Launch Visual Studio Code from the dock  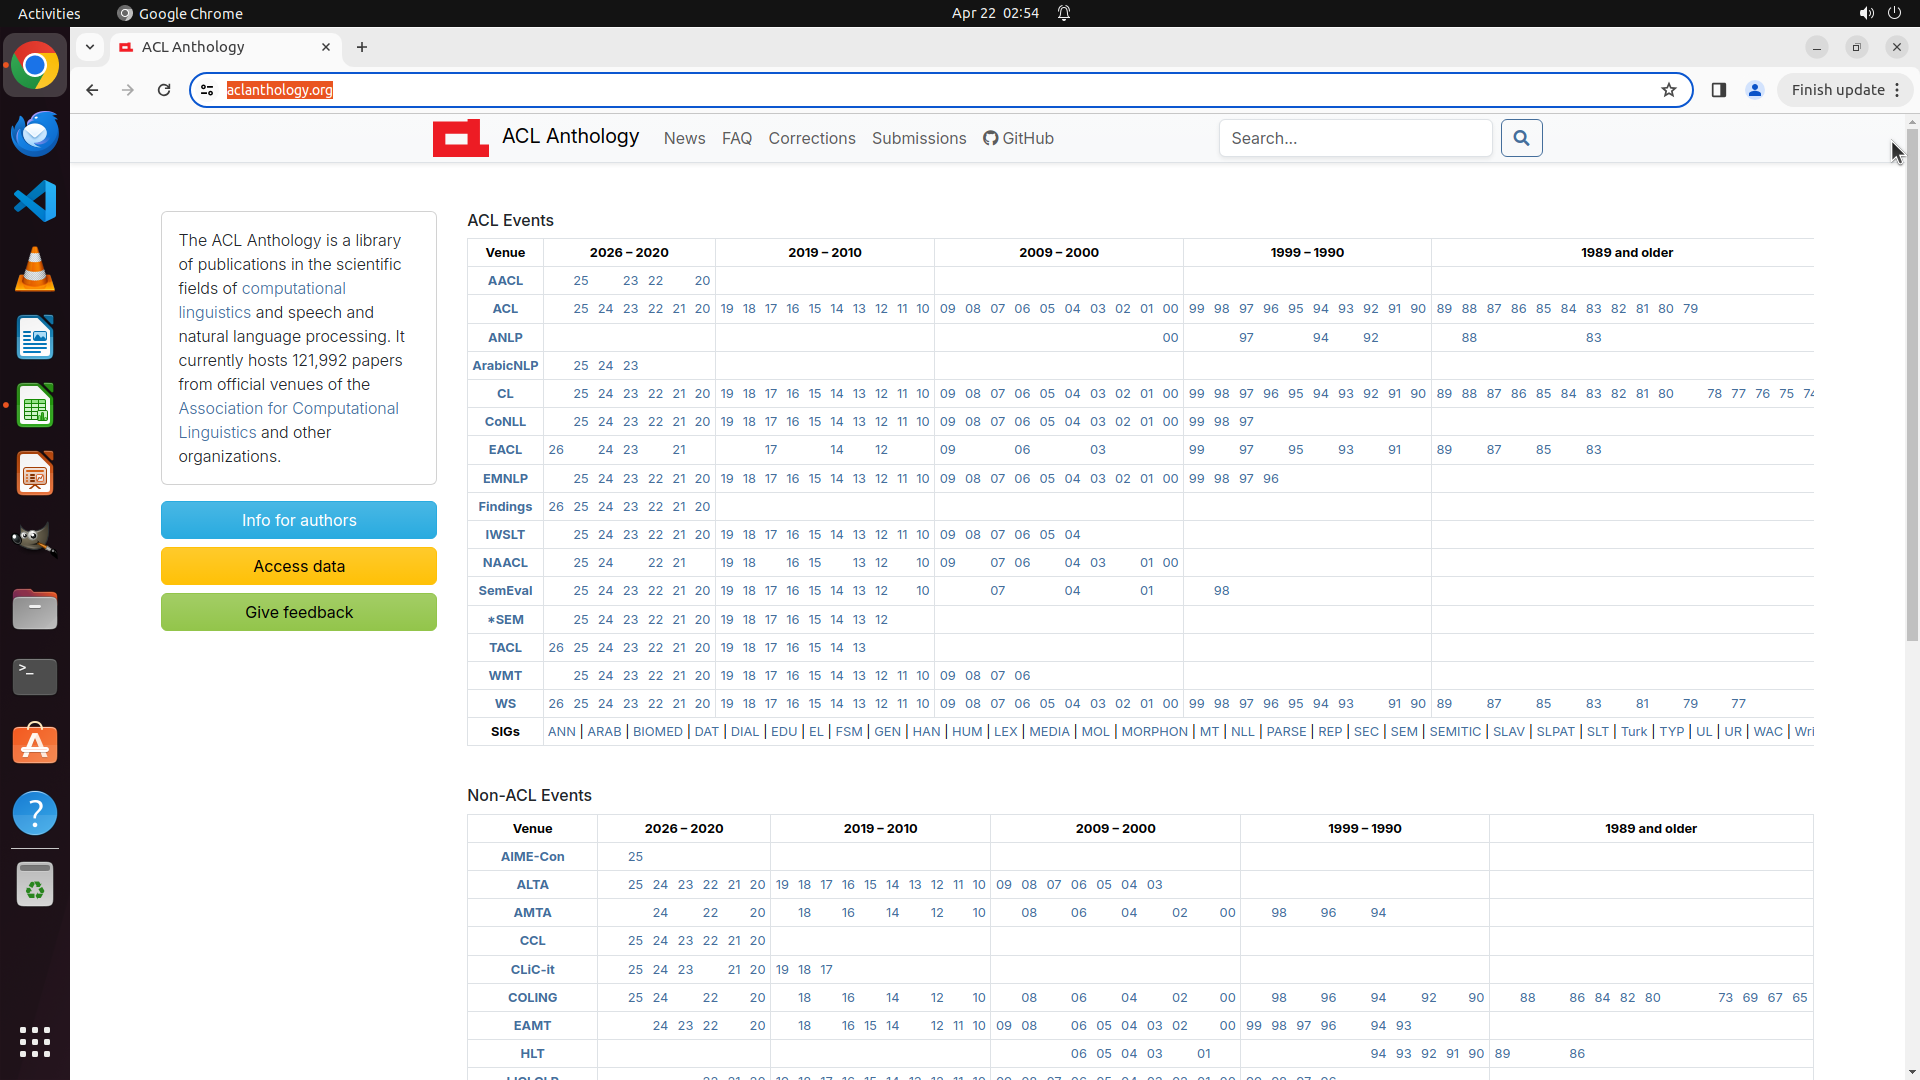(35, 201)
